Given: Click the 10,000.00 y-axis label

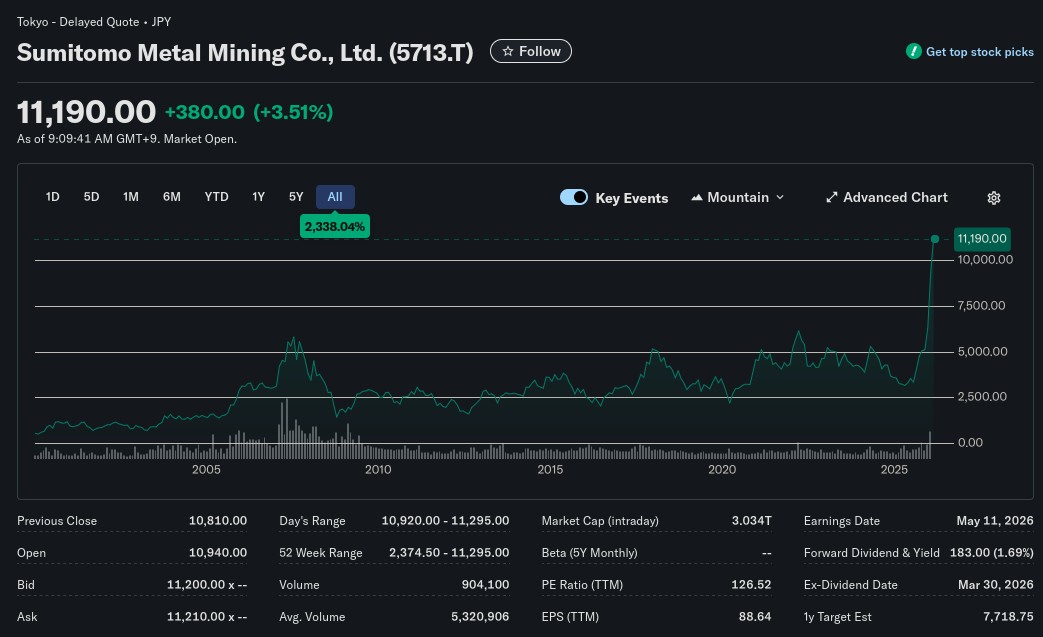Looking at the screenshot, I should point(985,260).
